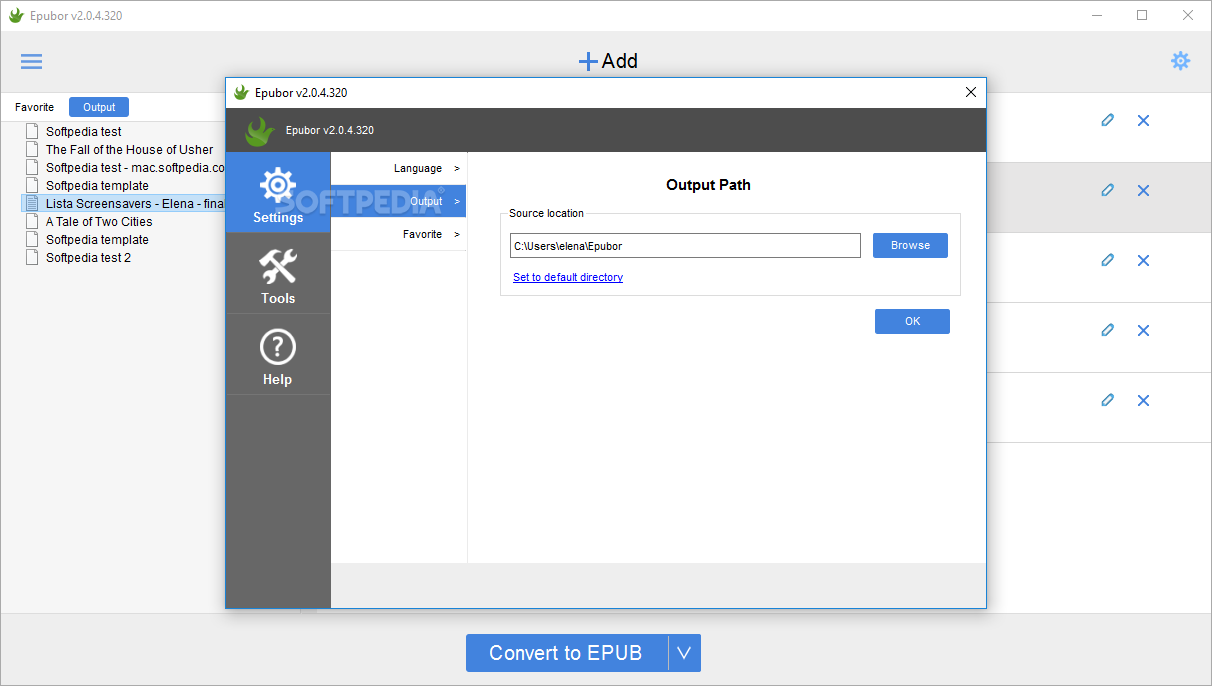Select The Fall of the House of Usher
The image size is (1212, 686).
click(130, 149)
